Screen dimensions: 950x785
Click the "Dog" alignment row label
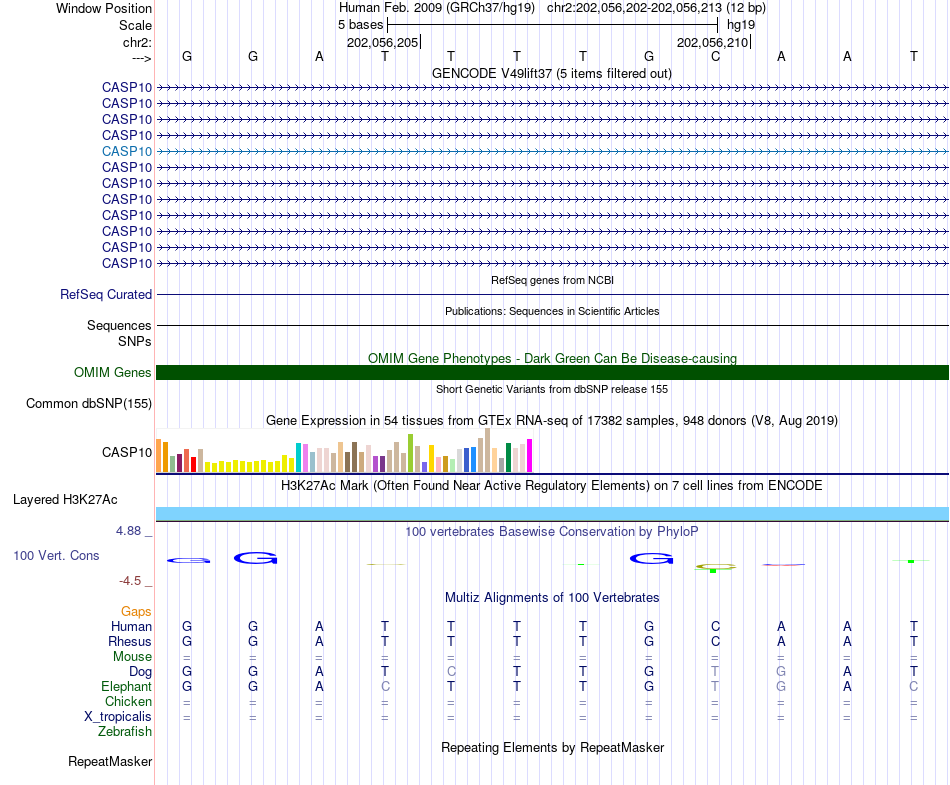(141, 672)
